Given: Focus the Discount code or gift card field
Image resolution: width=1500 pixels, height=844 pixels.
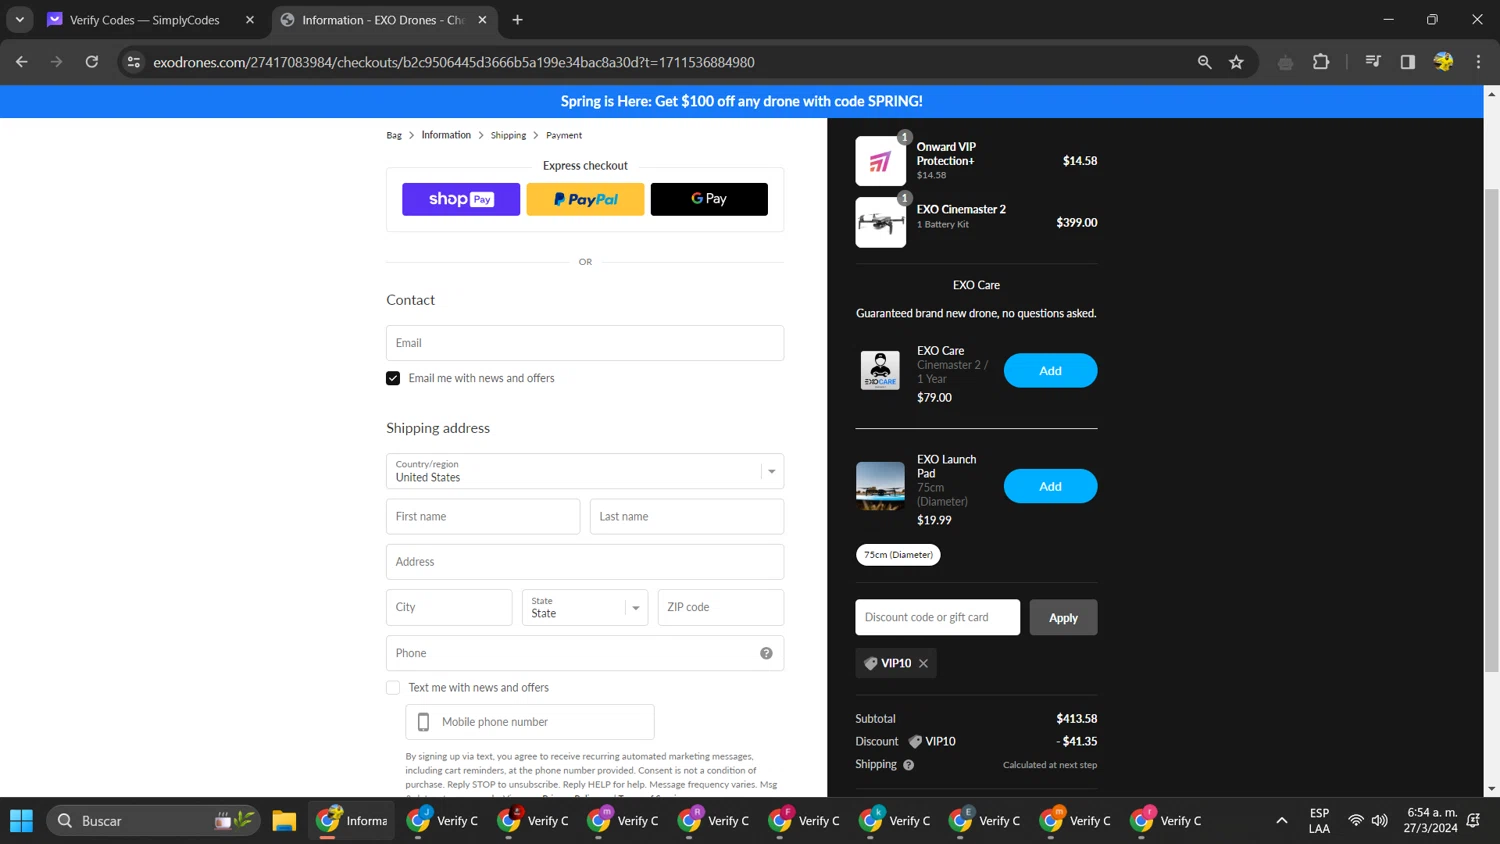Looking at the screenshot, I should 937,617.
